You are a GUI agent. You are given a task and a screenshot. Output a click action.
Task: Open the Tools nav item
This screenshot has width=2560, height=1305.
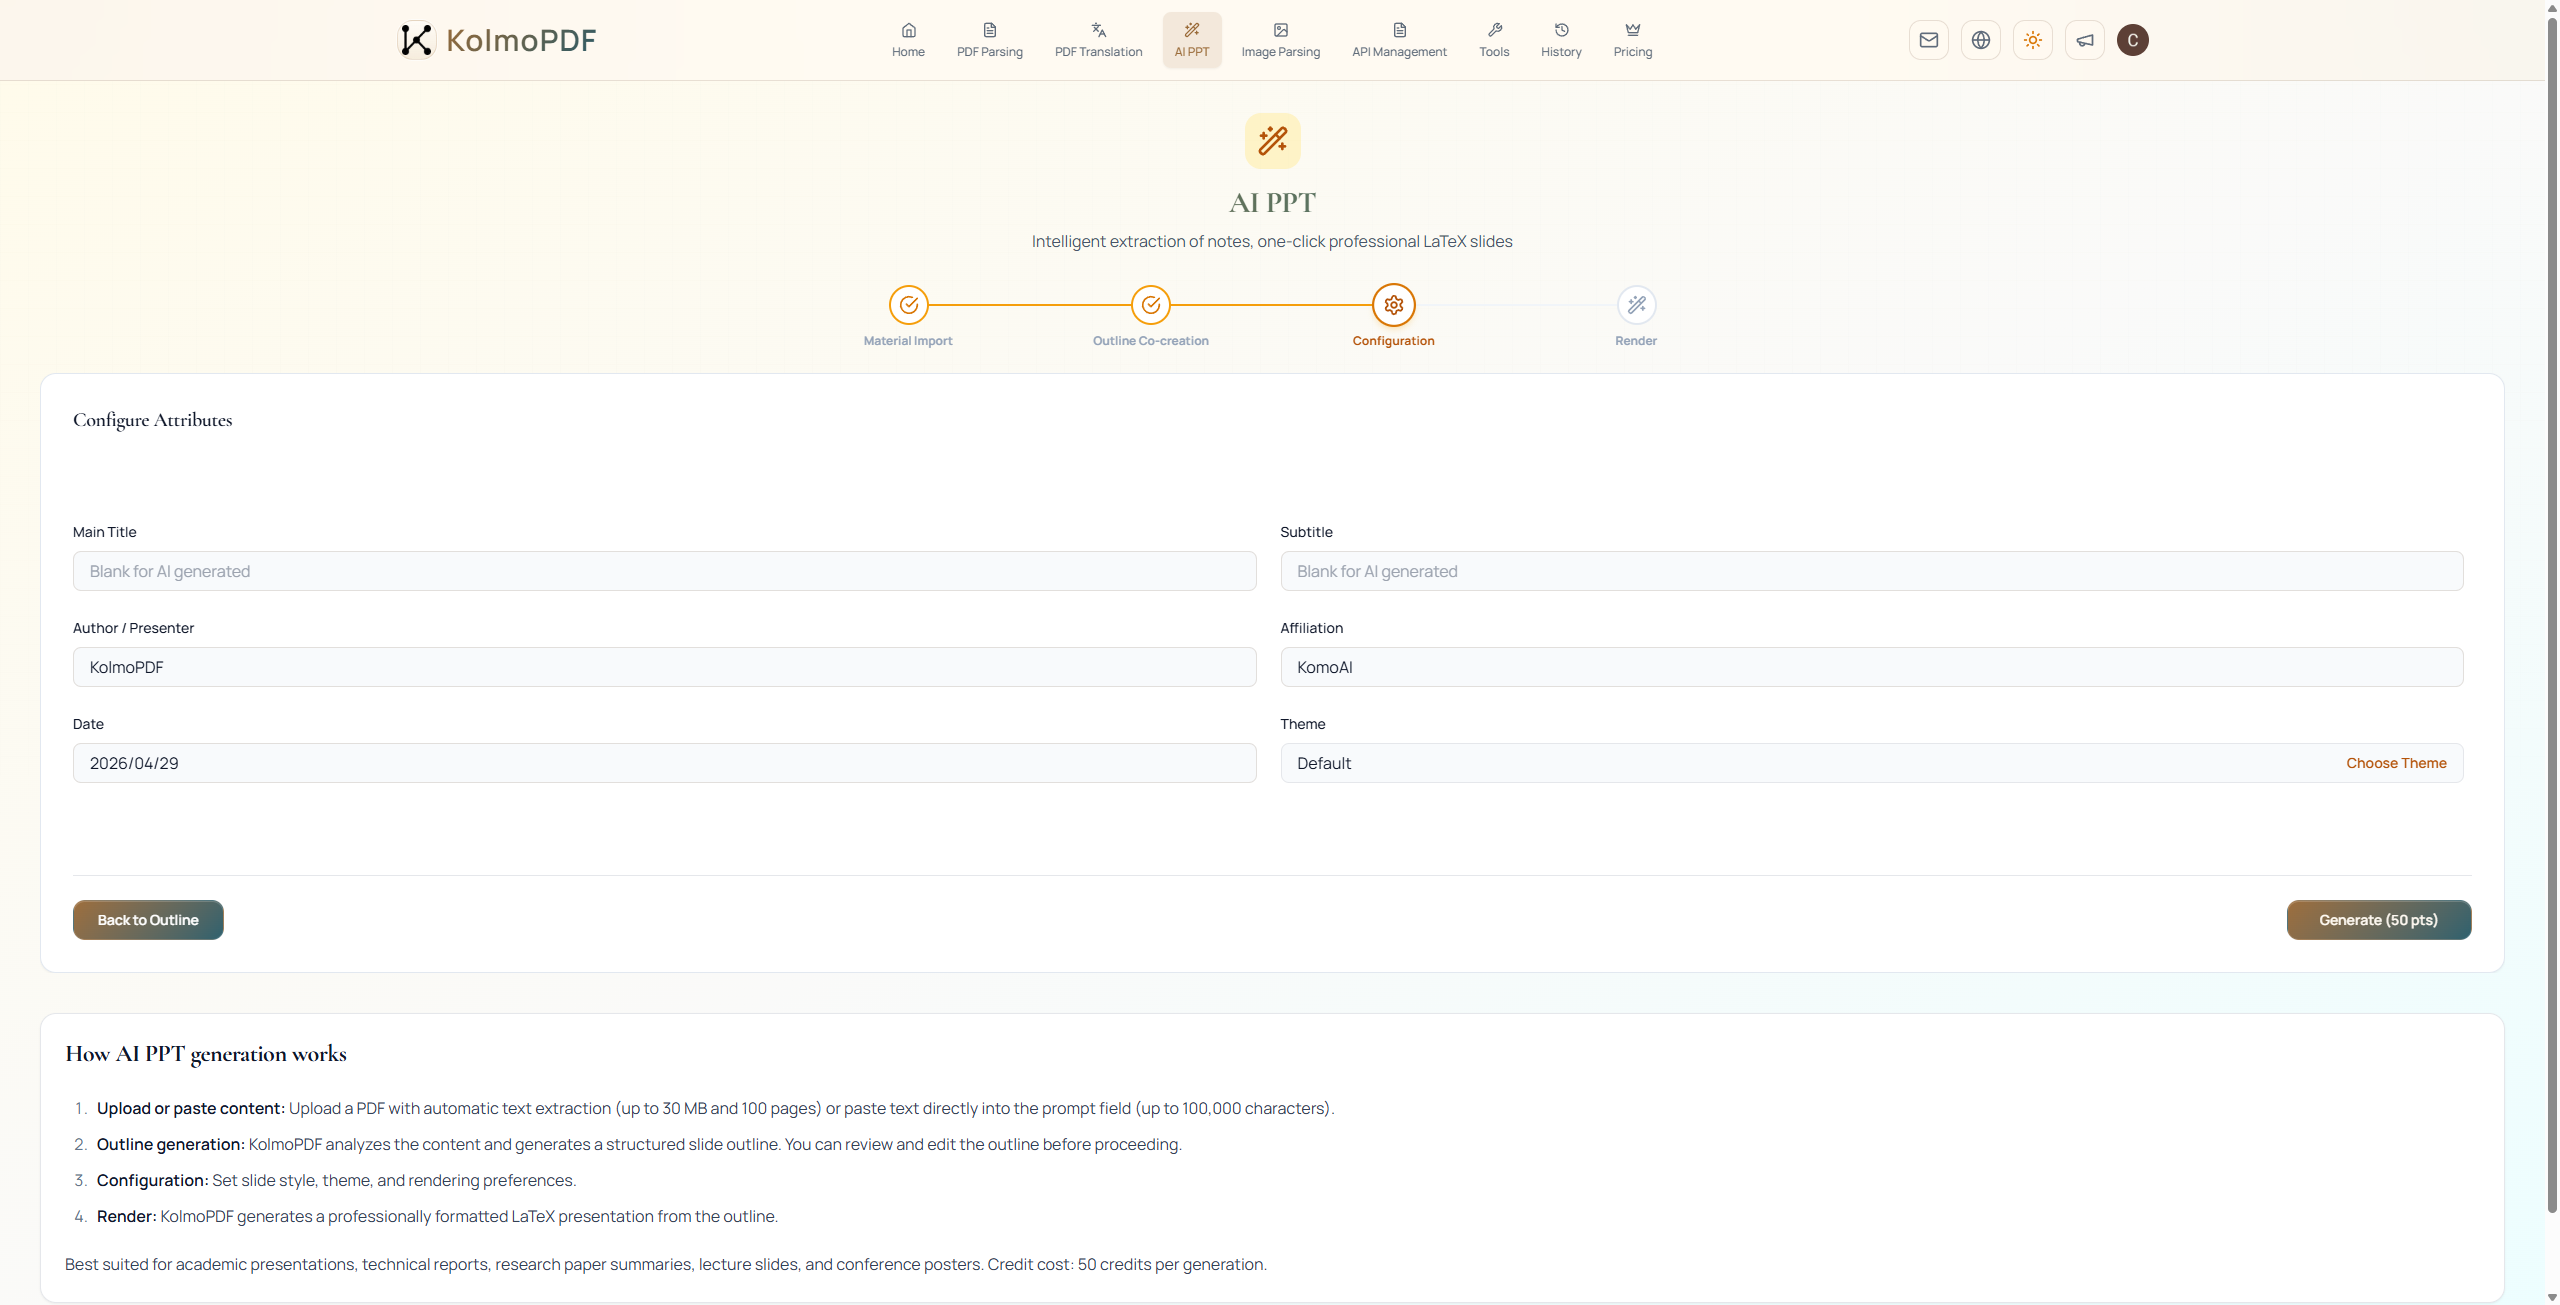[x=1494, y=40]
